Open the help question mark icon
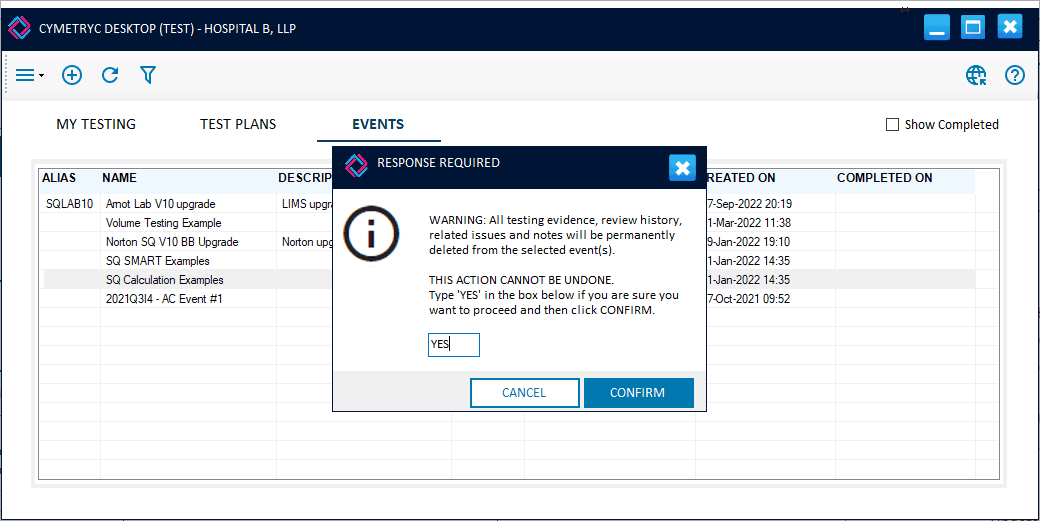The image size is (1040, 521). pyautogui.click(x=1015, y=76)
